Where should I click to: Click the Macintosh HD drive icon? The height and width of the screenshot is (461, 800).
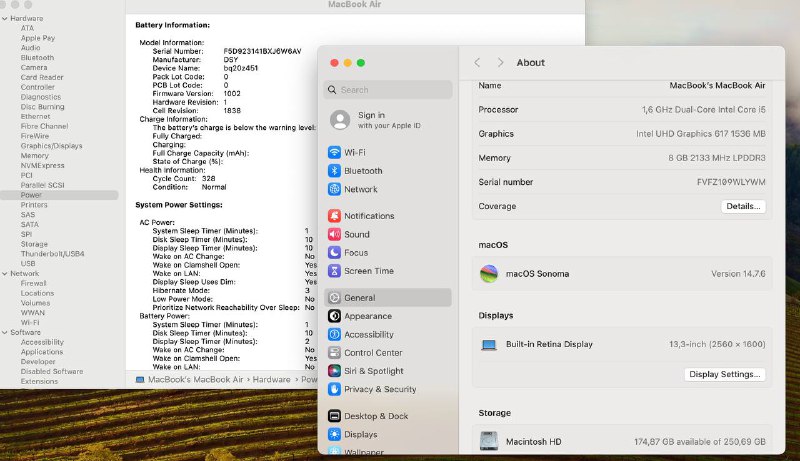point(489,441)
